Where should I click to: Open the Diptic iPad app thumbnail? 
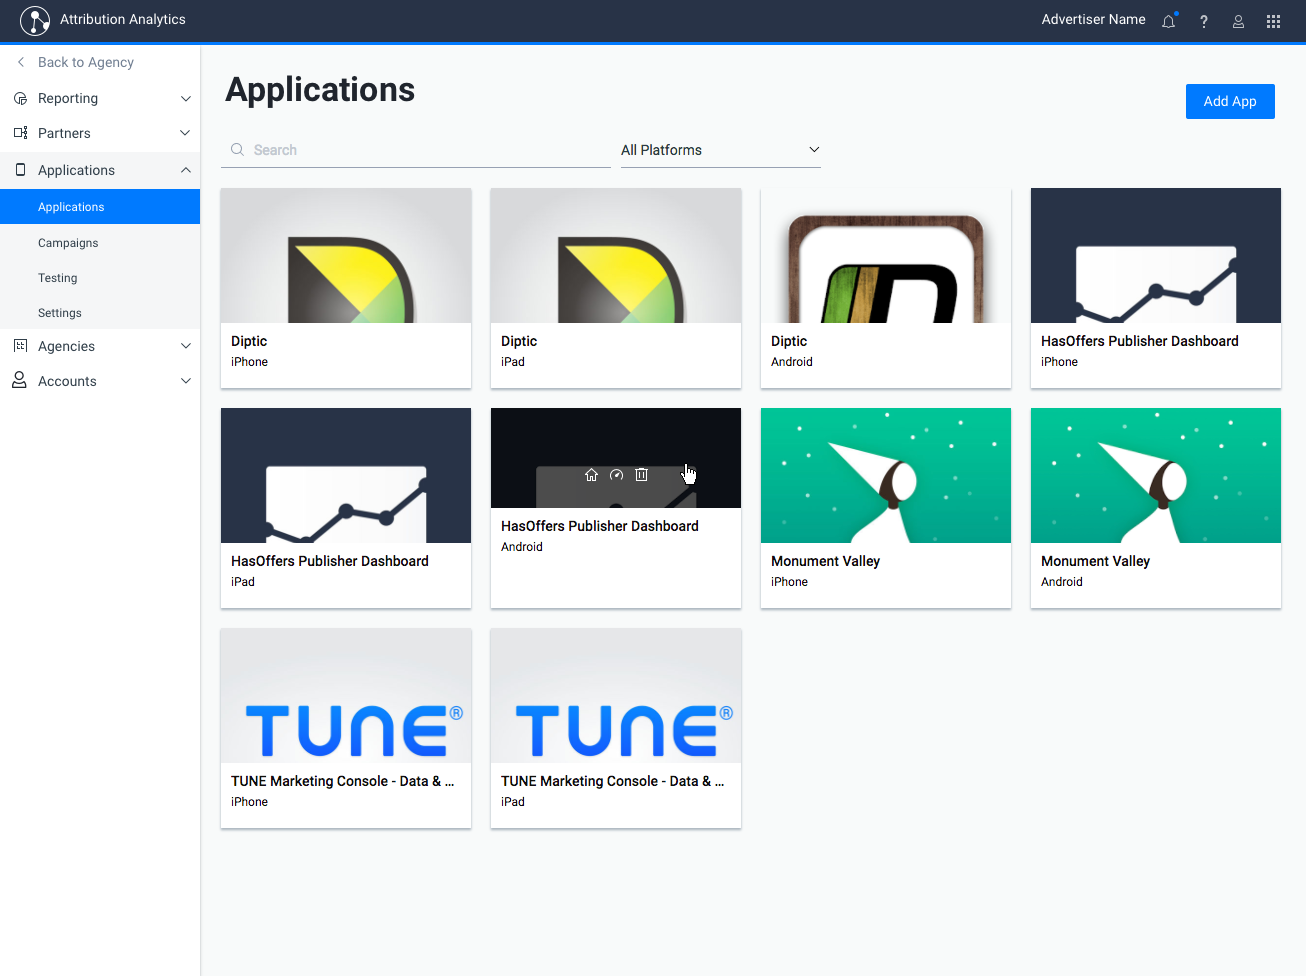(616, 255)
